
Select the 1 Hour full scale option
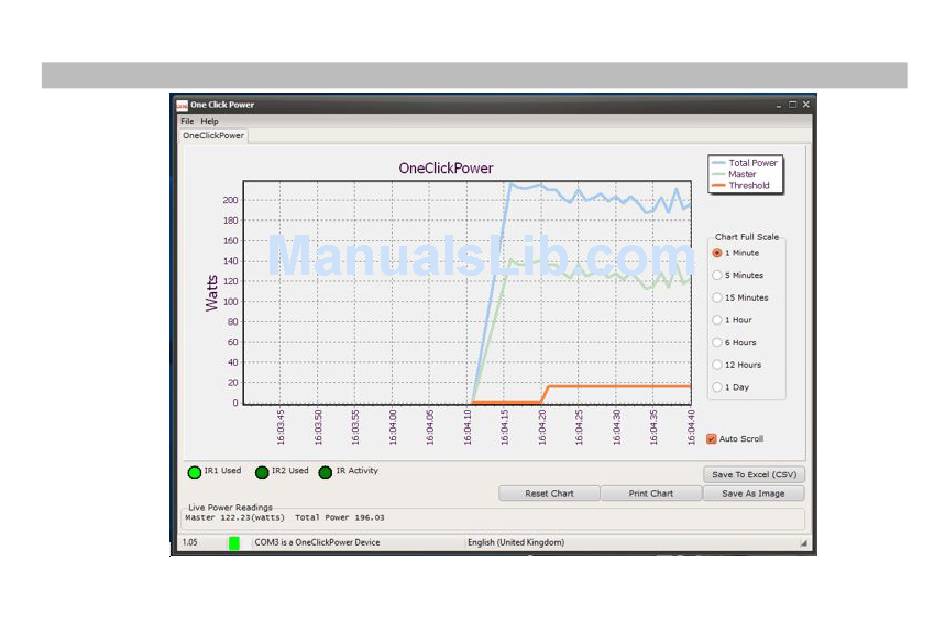717,320
